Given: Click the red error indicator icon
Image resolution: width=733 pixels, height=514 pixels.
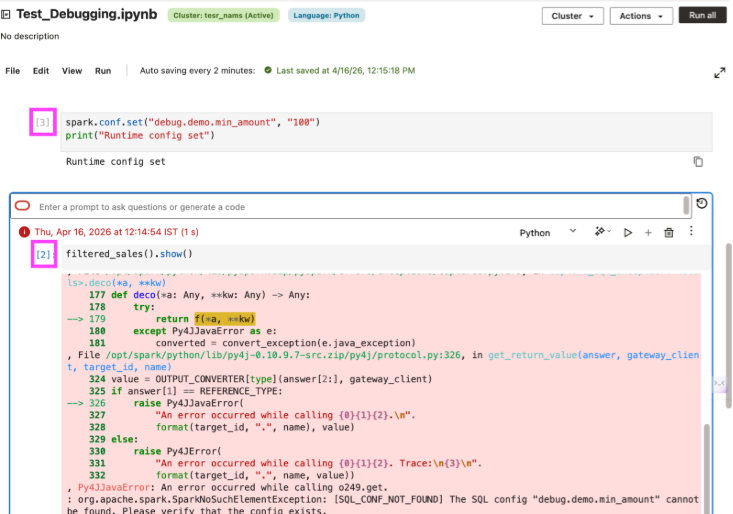Looking at the screenshot, I should (24, 232).
